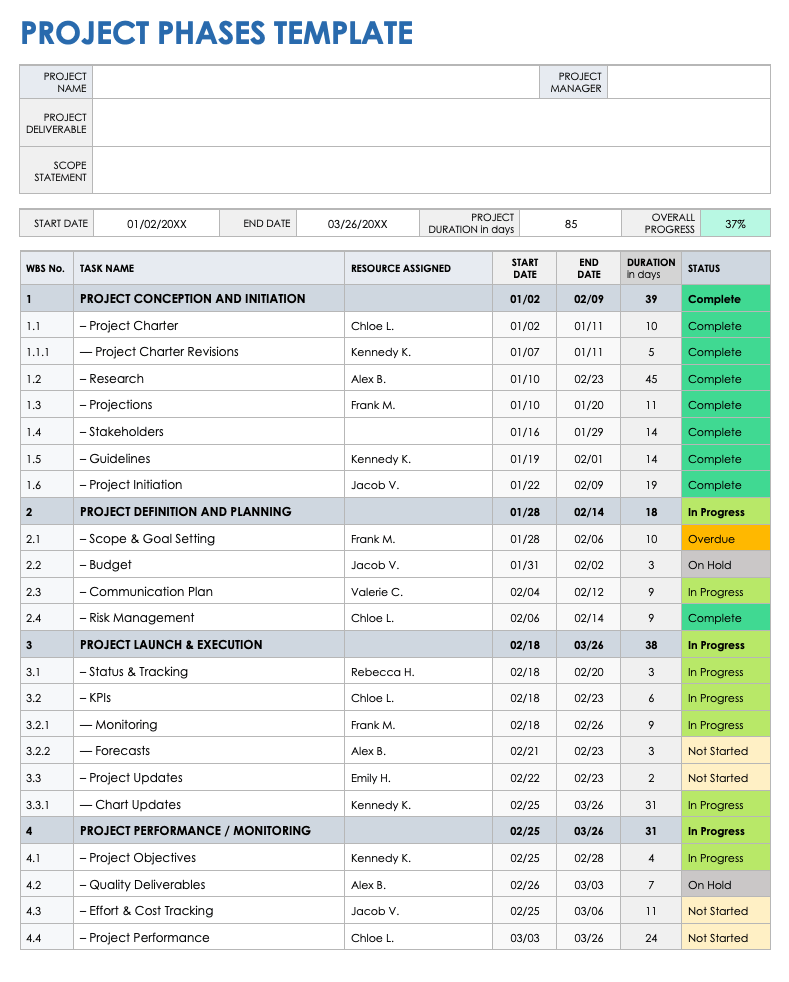Click the WBS No. column header
This screenshot has height=982, width=789.
pyautogui.click(x=46, y=268)
